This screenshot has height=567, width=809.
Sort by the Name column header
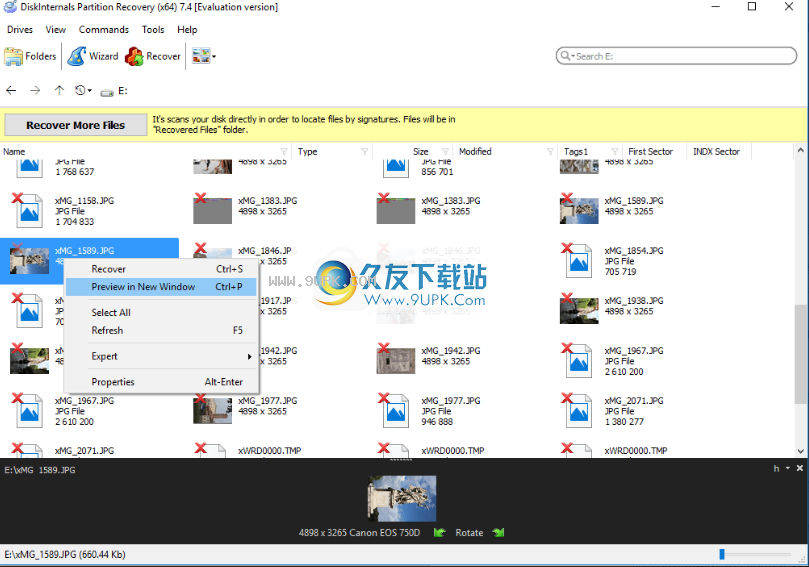point(14,152)
